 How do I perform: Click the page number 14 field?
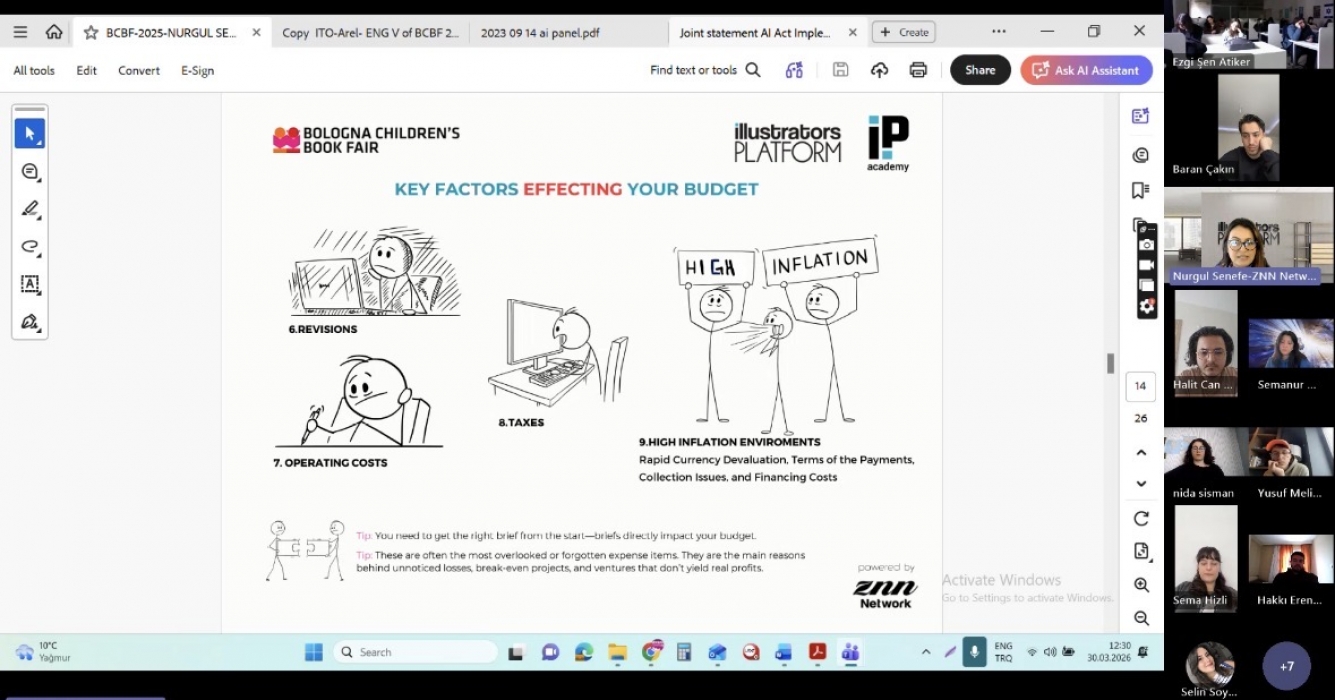[1141, 386]
